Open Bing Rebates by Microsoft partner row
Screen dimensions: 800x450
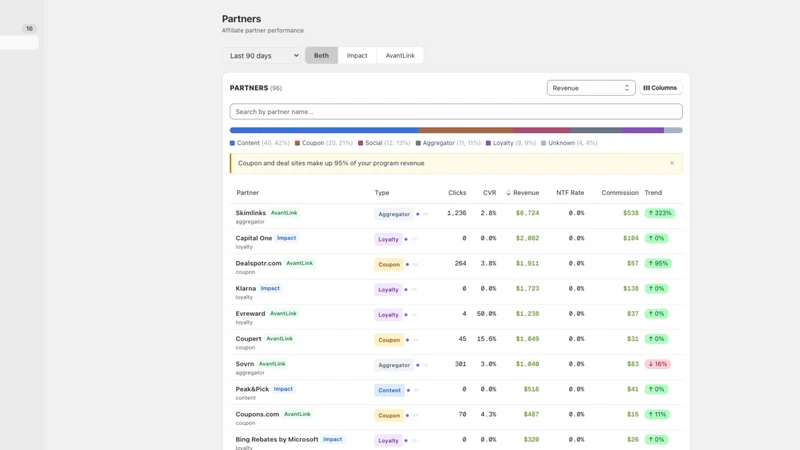456,441
